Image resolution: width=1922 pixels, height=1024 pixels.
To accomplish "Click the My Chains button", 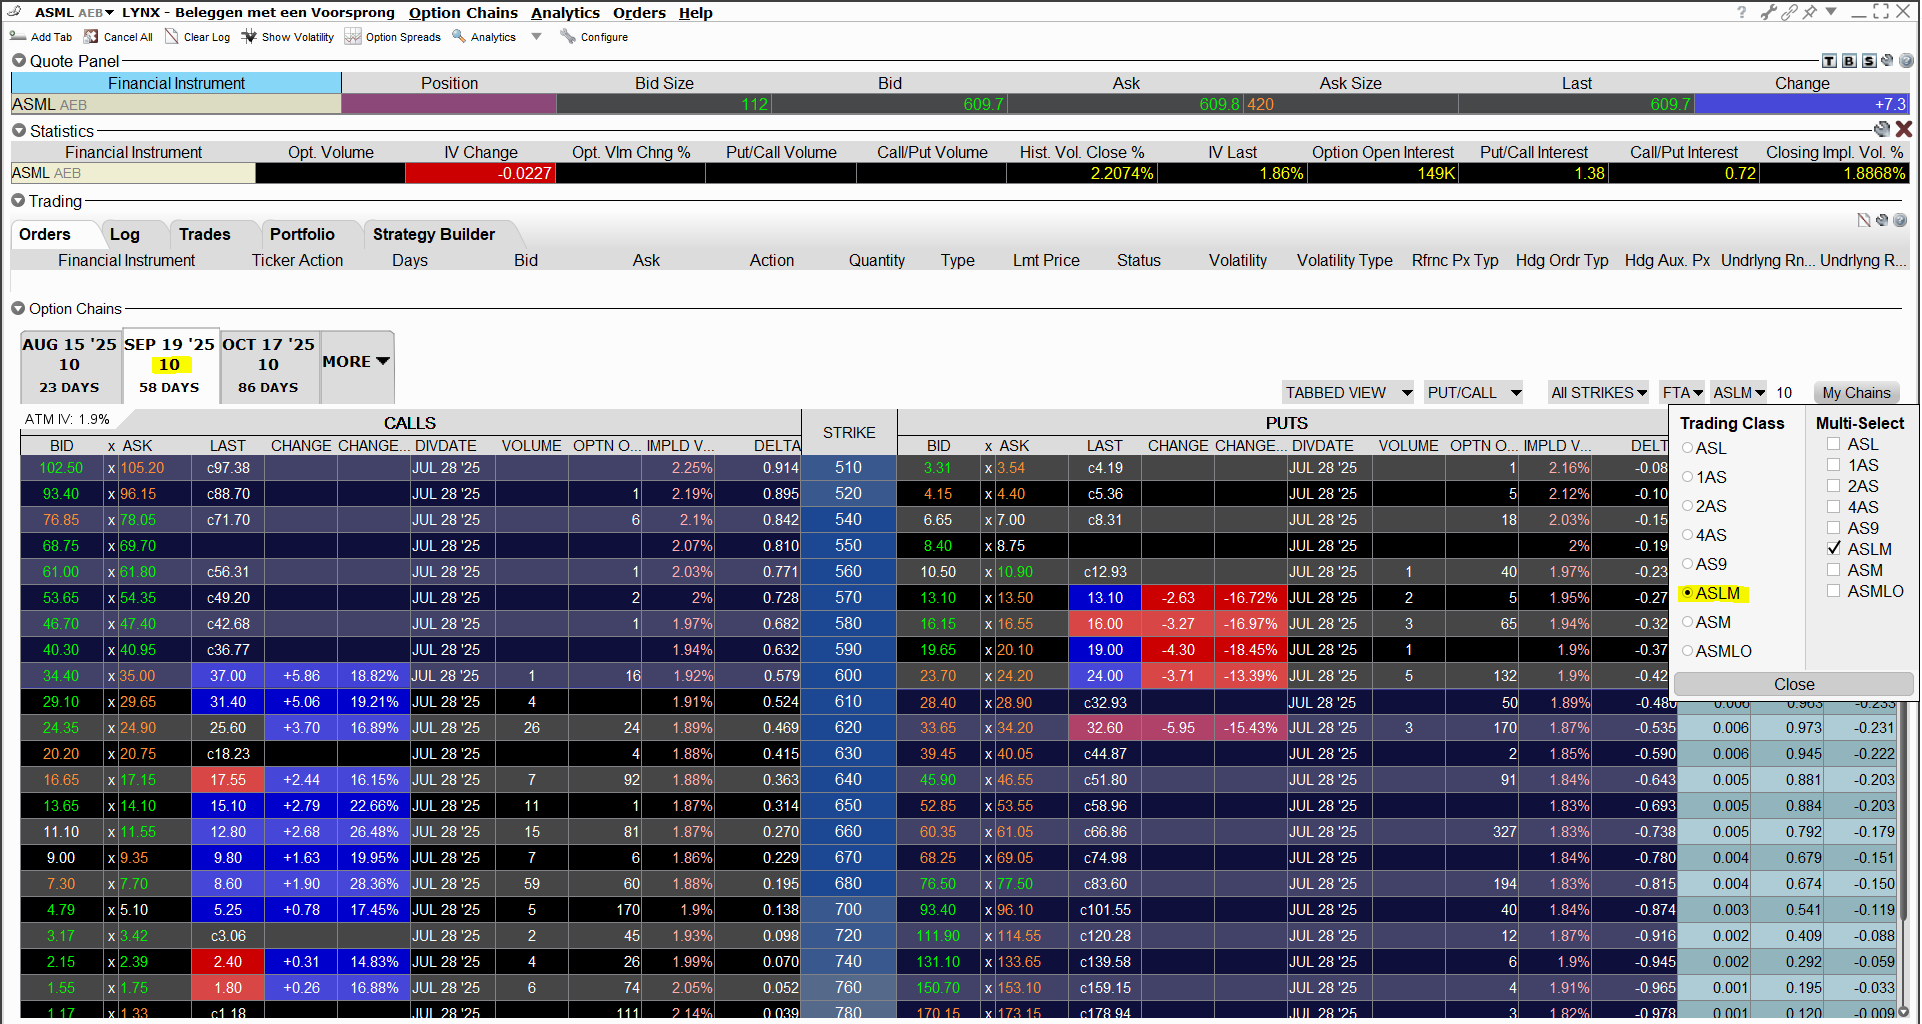I will pos(1856,393).
